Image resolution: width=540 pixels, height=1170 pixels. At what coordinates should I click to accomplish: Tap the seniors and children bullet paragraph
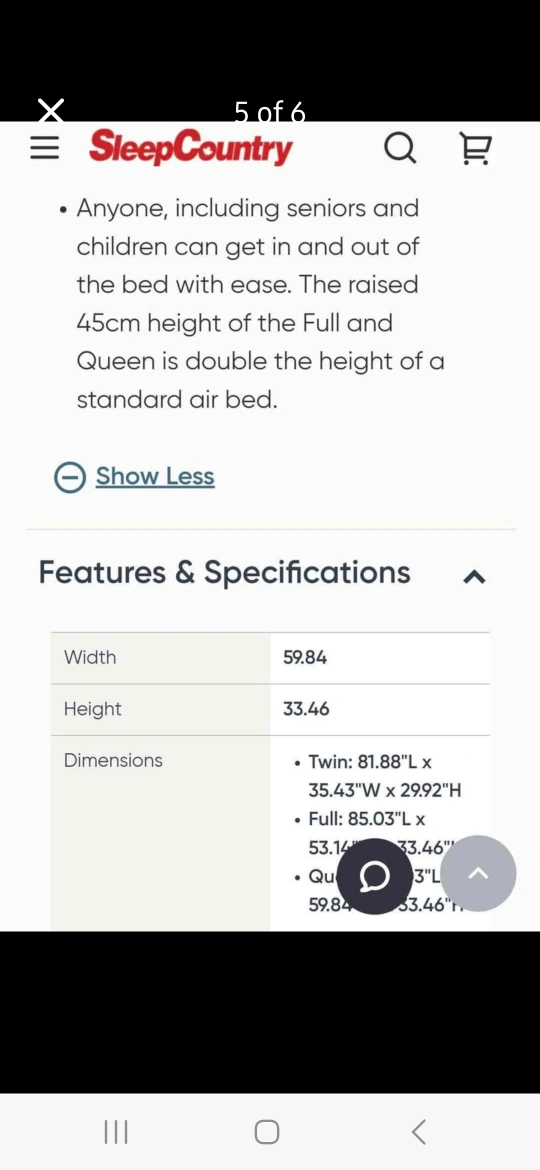[x=253, y=304]
